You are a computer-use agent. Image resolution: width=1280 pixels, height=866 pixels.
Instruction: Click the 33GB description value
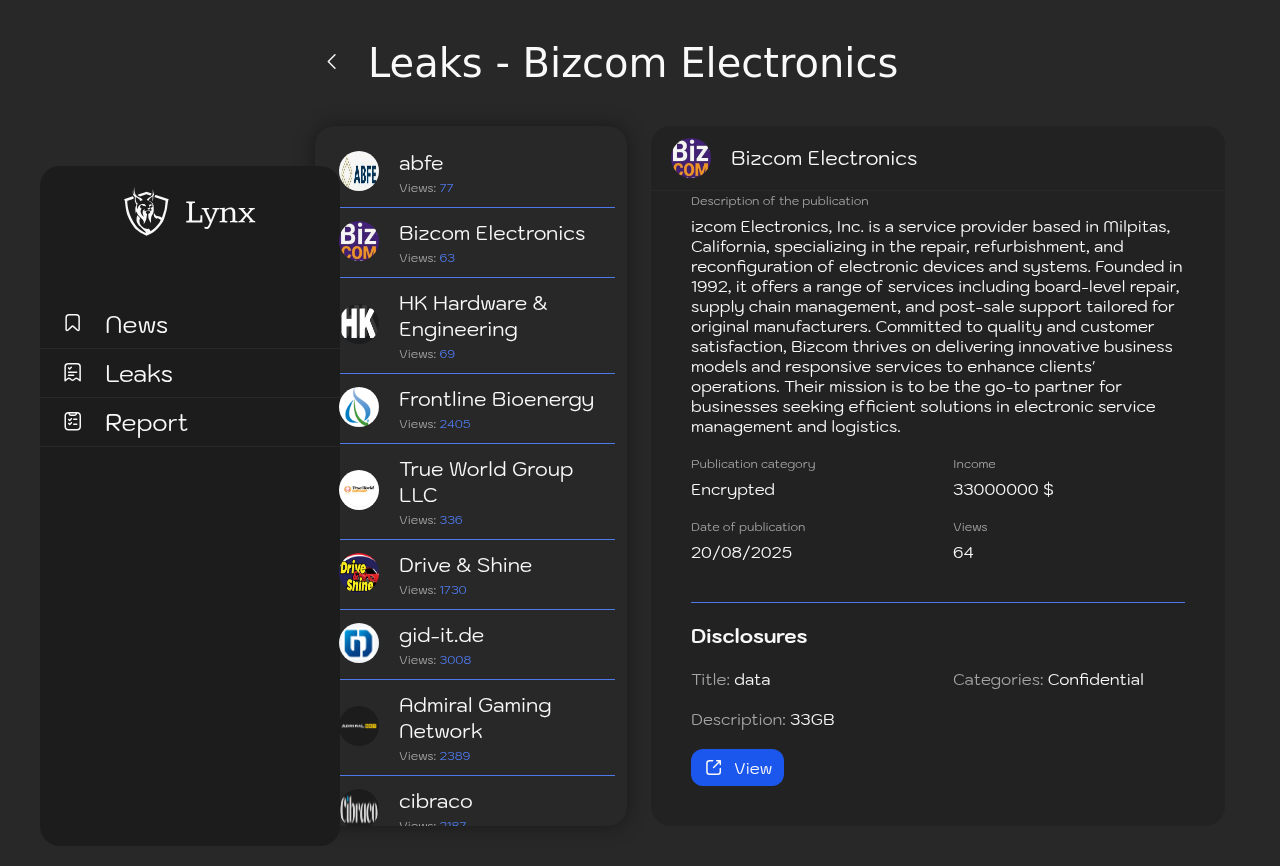point(812,720)
